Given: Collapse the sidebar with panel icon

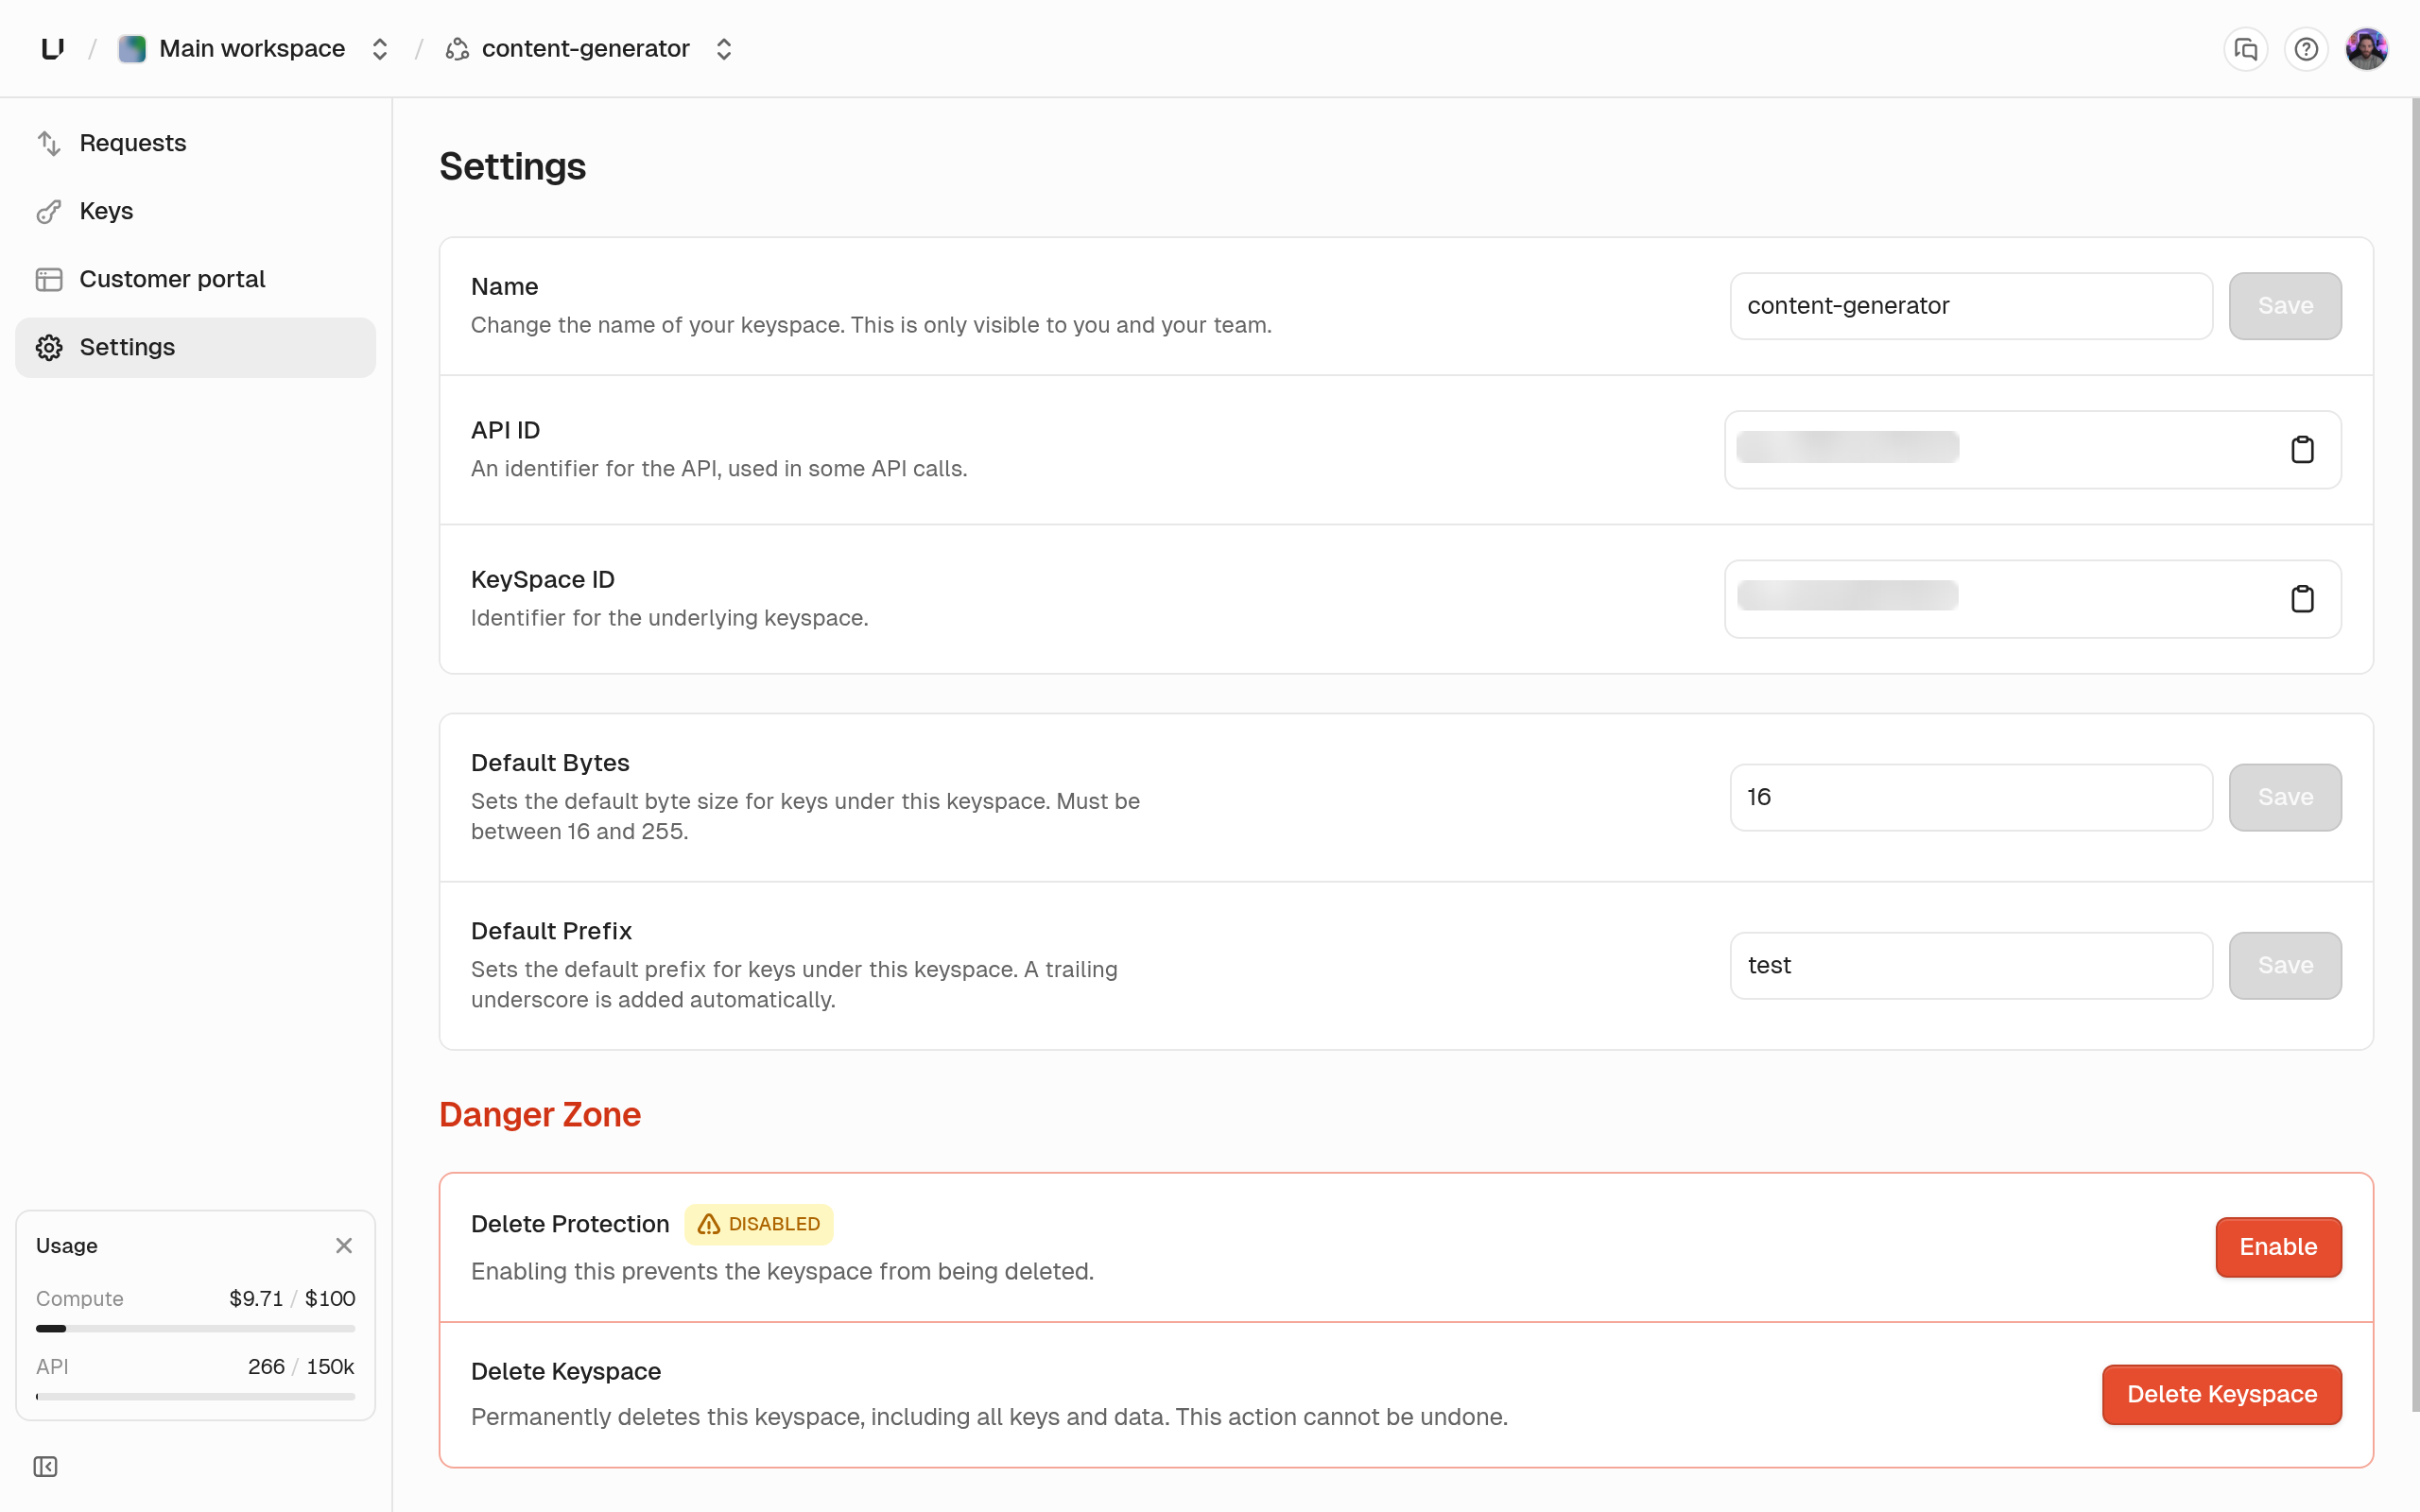Looking at the screenshot, I should (x=46, y=1466).
